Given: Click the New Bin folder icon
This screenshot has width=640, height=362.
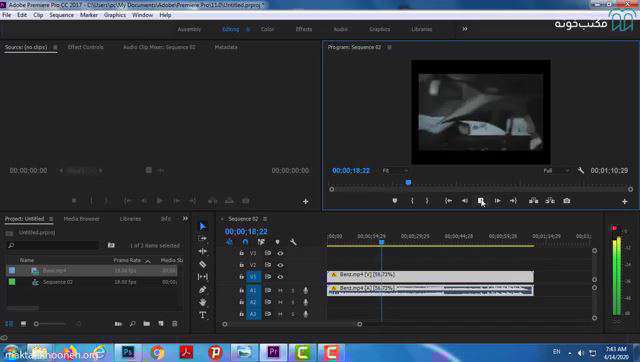Looking at the screenshot, I should click(x=147, y=324).
